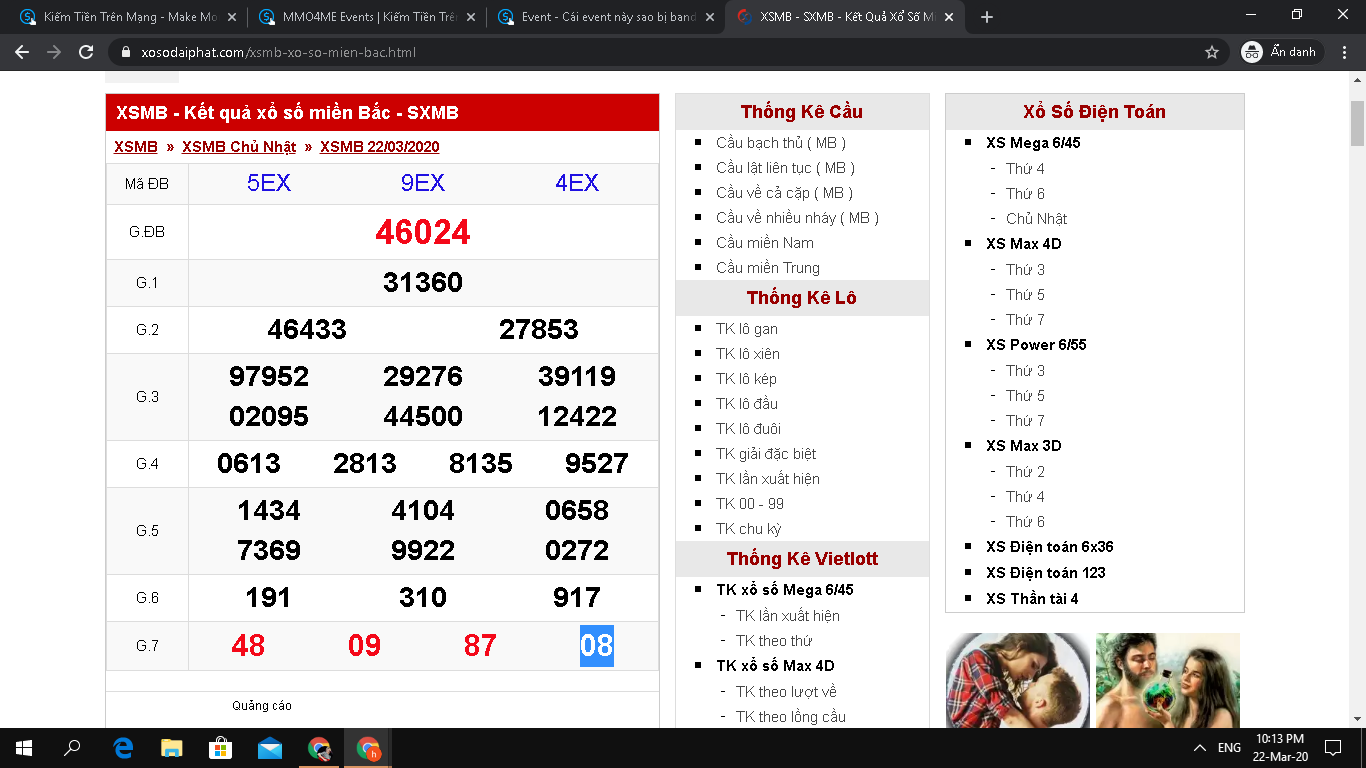Open the 'XS Điện toán 6x36' link
Viewport: 1366px width, 768px height.
click(x=1050, y=547)
